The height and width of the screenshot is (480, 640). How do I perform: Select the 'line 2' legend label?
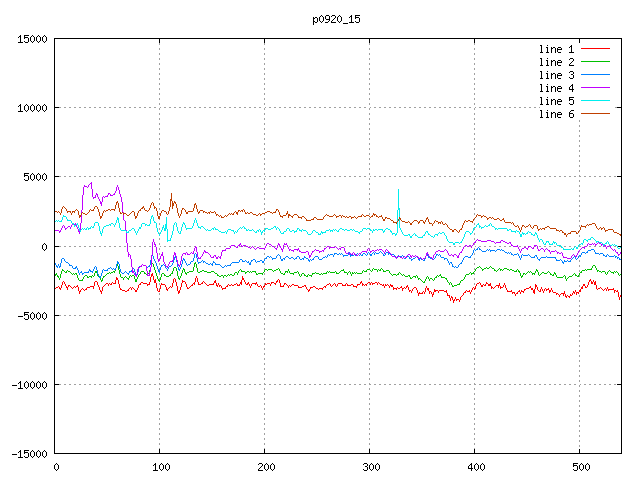[557, 62]
